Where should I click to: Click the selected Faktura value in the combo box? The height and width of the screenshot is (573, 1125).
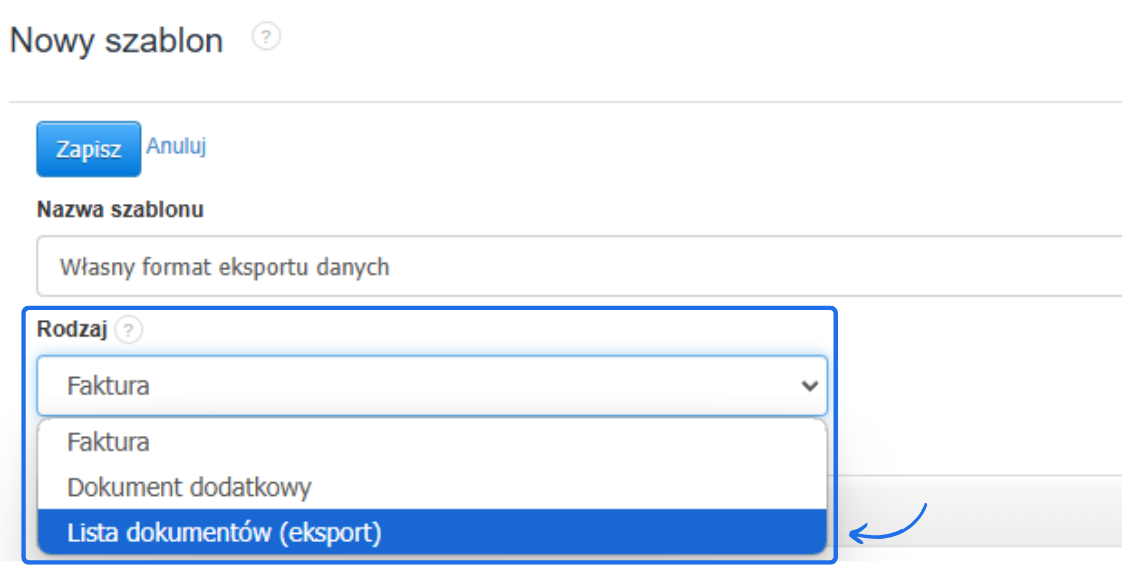tap(109, 386)
